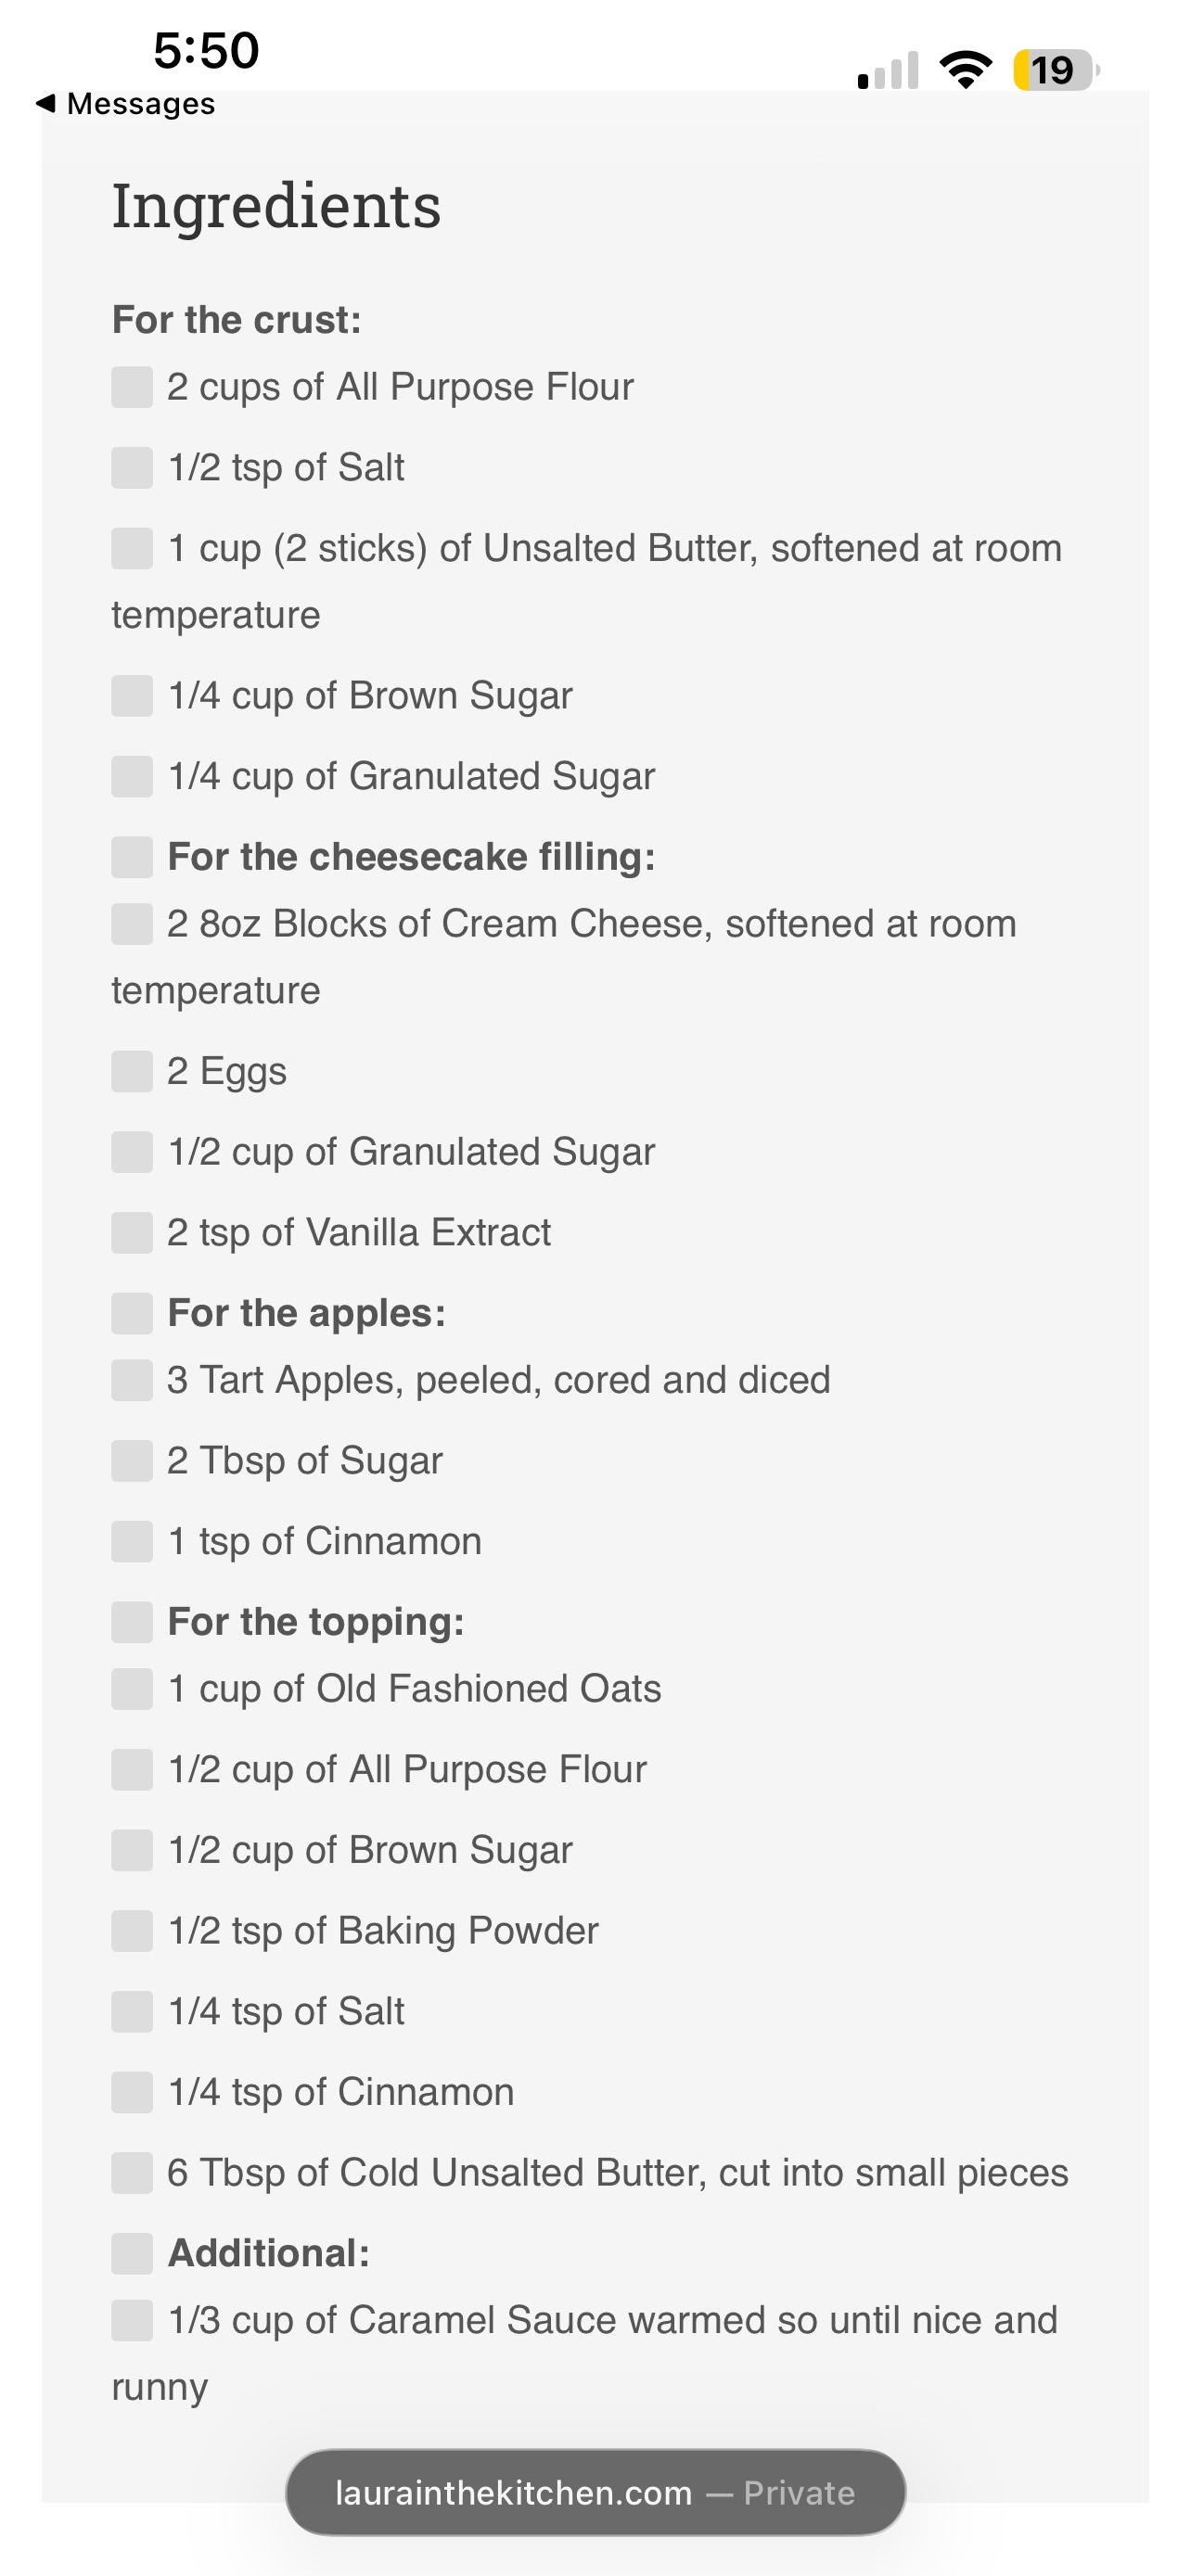Check the 2 8oz Blocks Cream Cheese box
The width and height of the screenshot is (1191, 2576).
(132, 924)
